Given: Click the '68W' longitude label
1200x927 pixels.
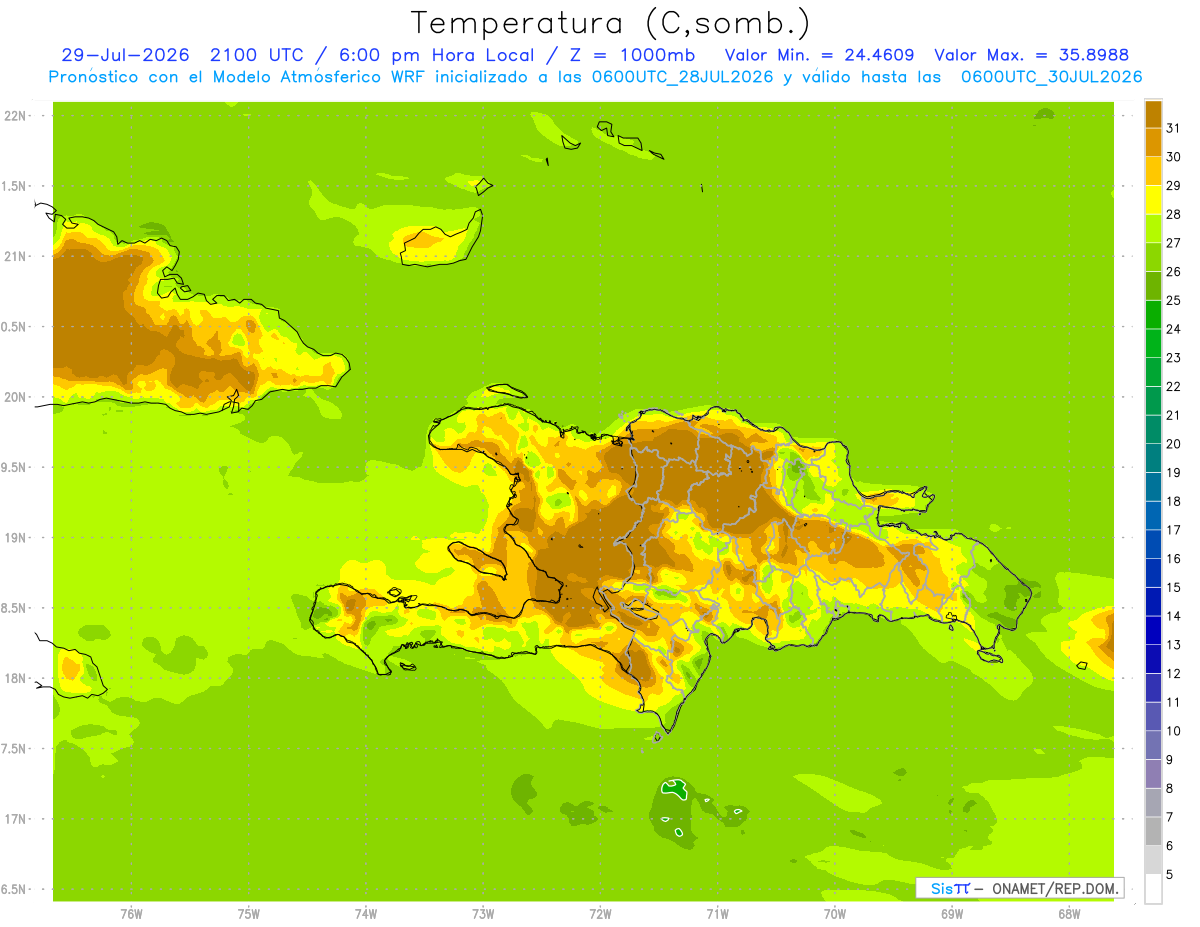Looking at the screenshot, I should tap(1069, 913).
